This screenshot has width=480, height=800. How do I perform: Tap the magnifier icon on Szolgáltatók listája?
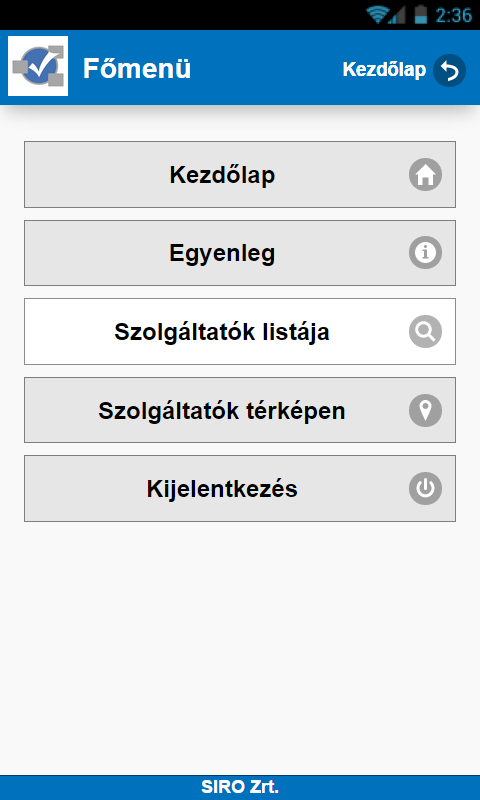tap(425, 332)
